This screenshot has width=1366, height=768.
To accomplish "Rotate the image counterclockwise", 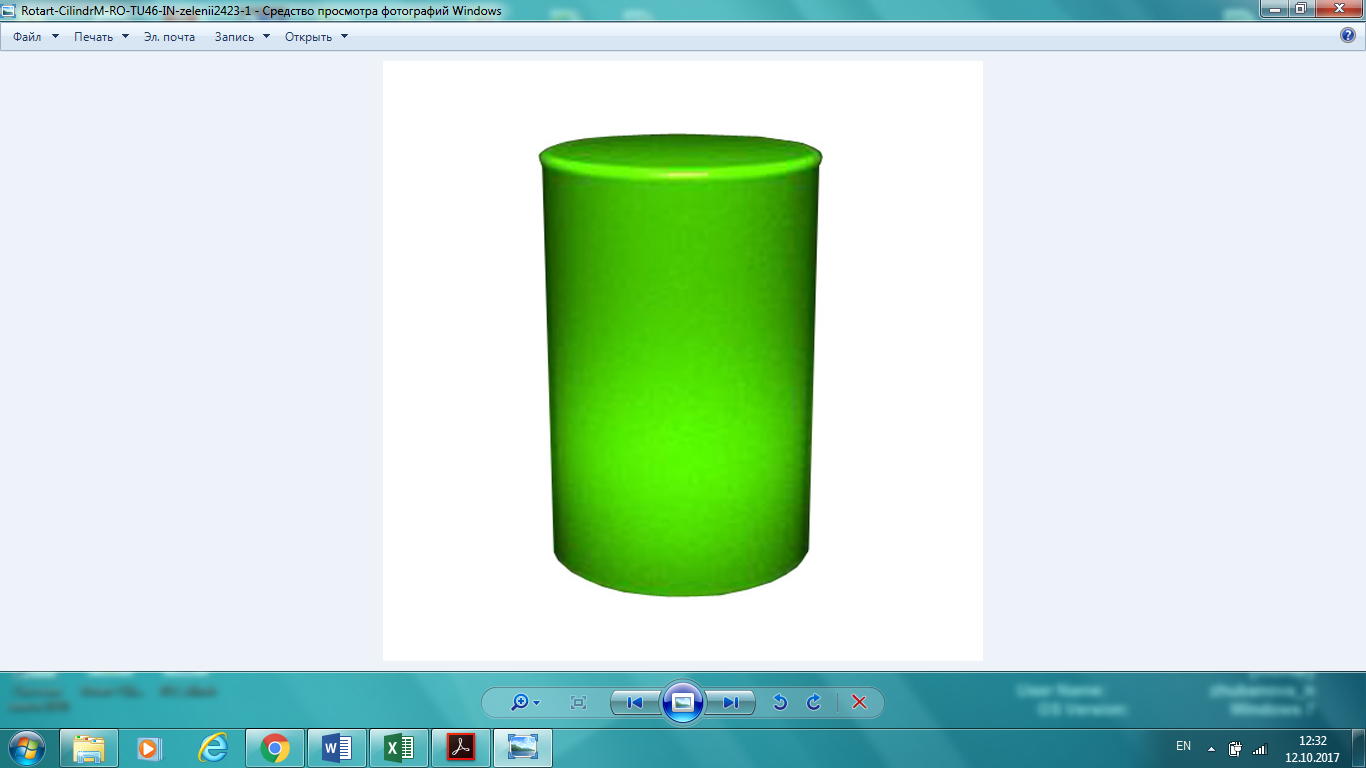I will 780,703.
